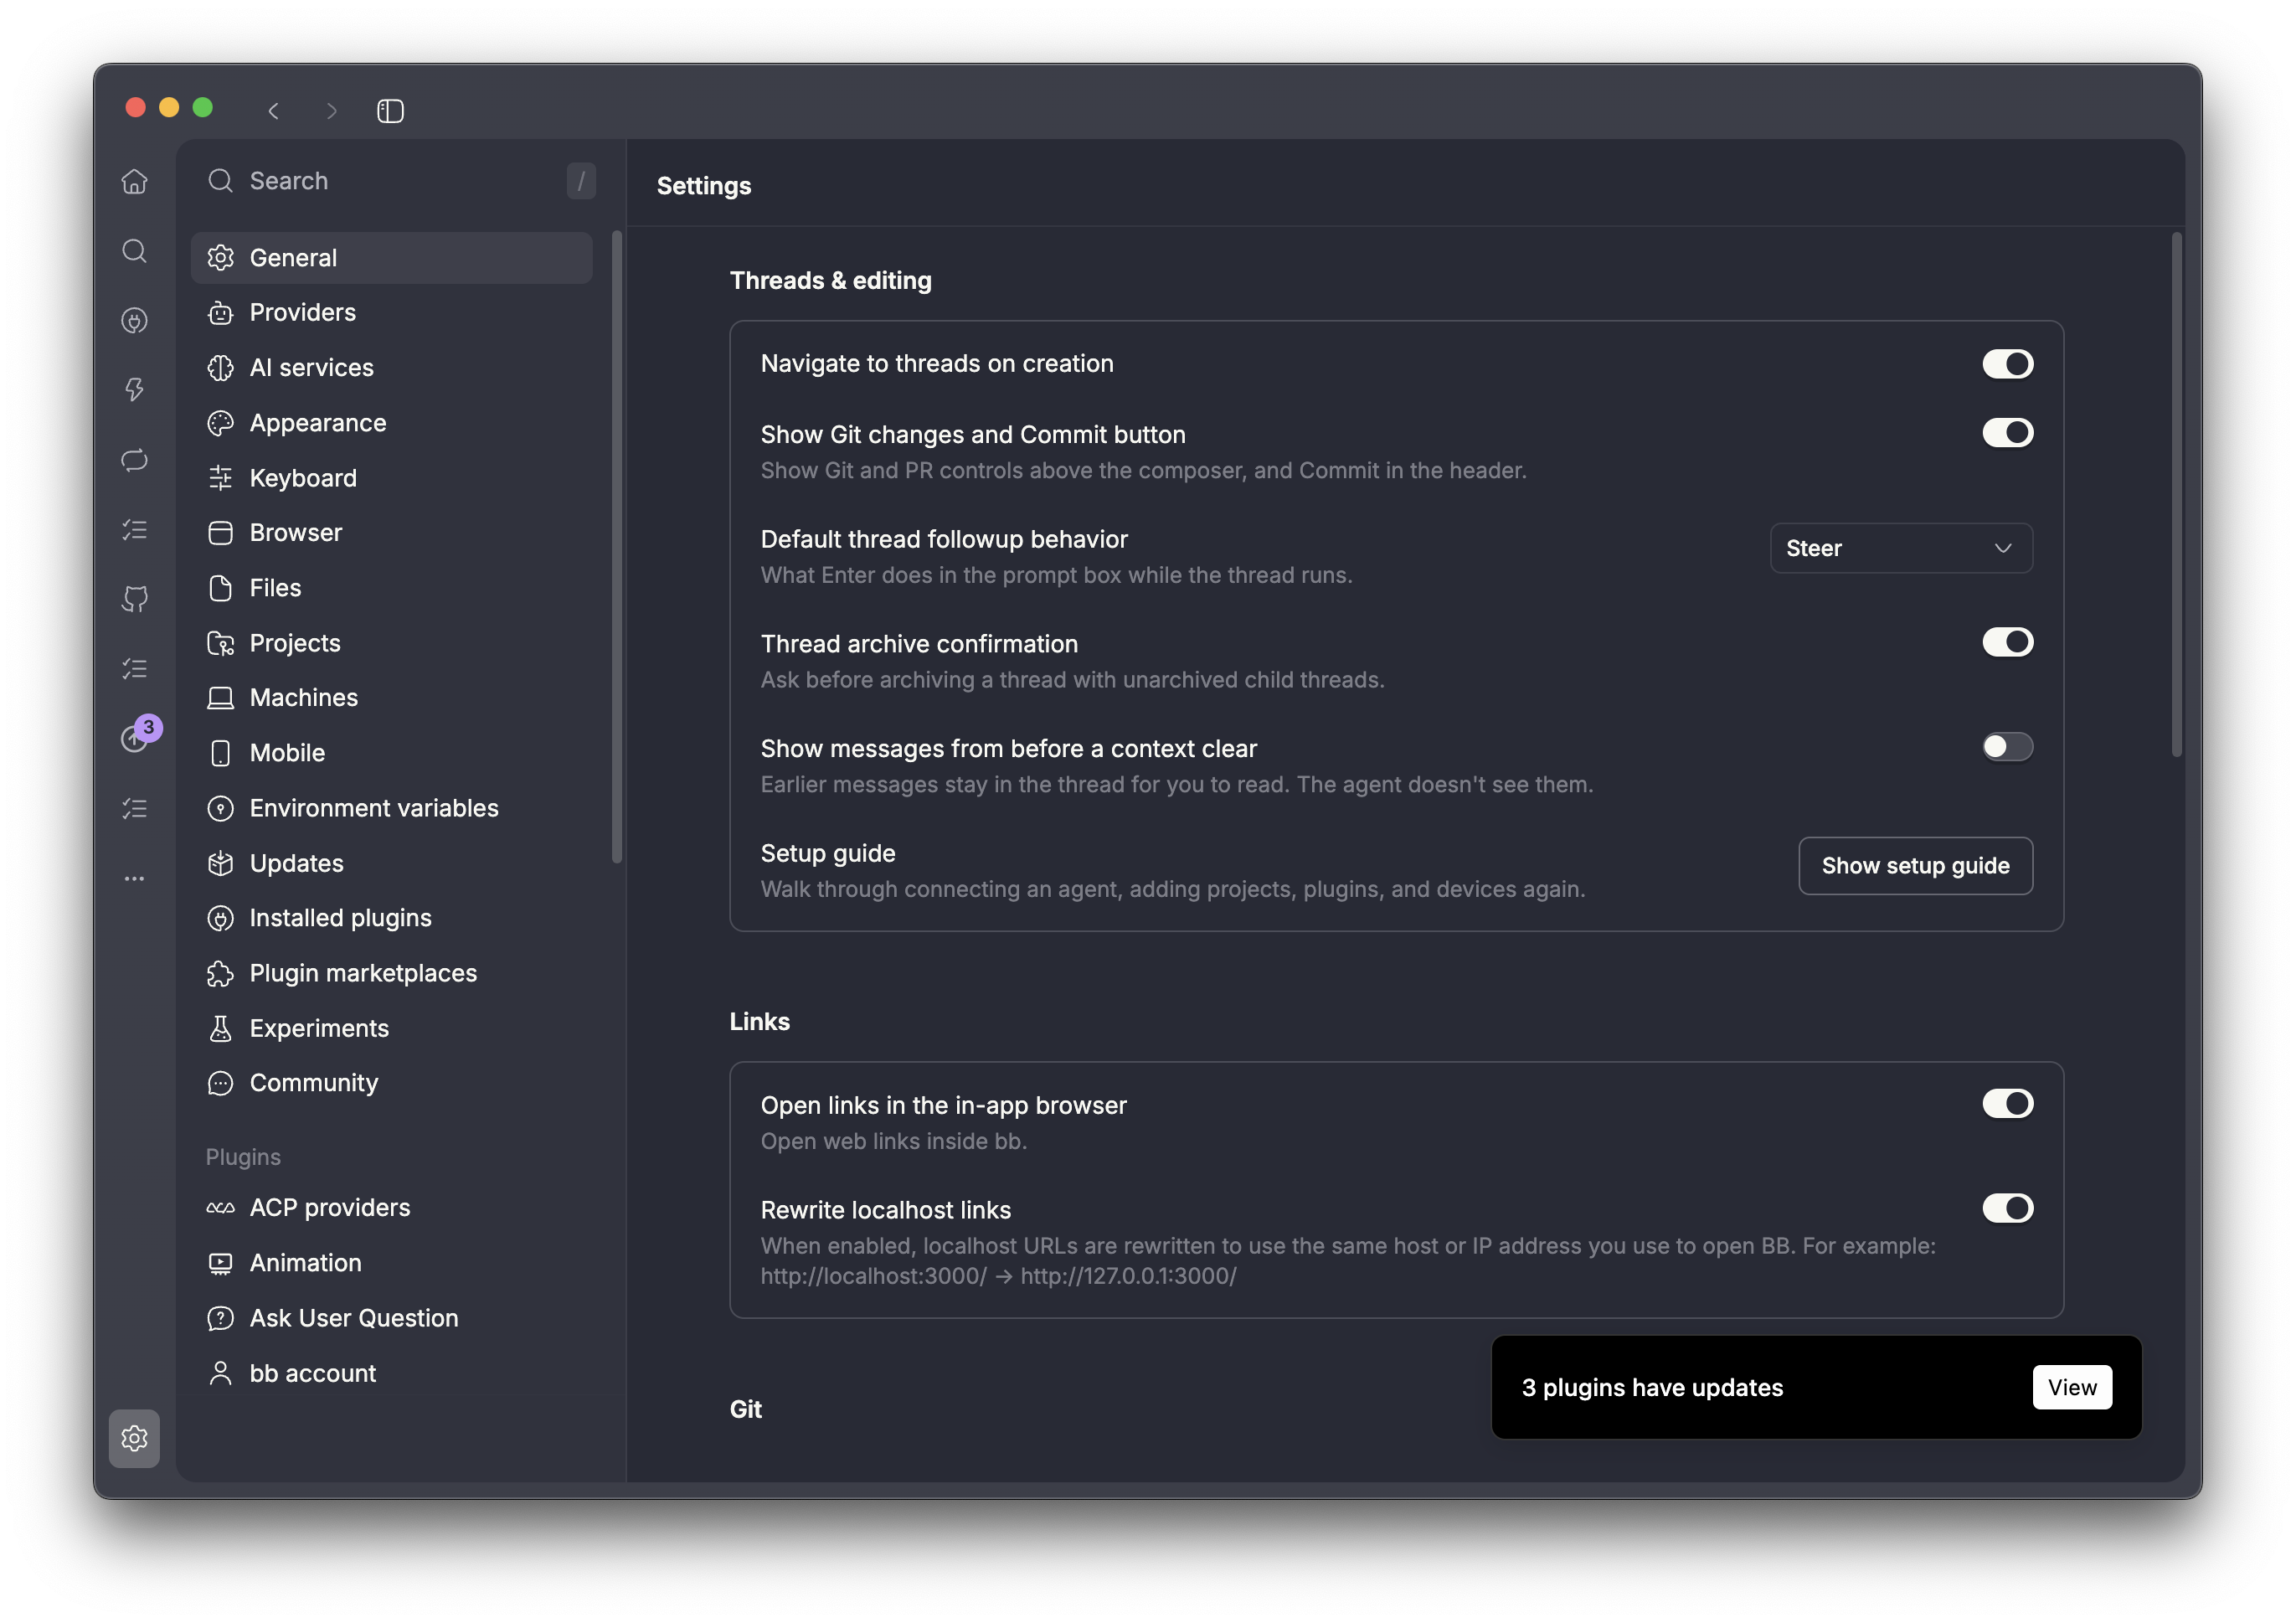Viewport: 2296px width, 1623px height.
Task: Click the Search field in settings sidebar
Action: [400, 181]
